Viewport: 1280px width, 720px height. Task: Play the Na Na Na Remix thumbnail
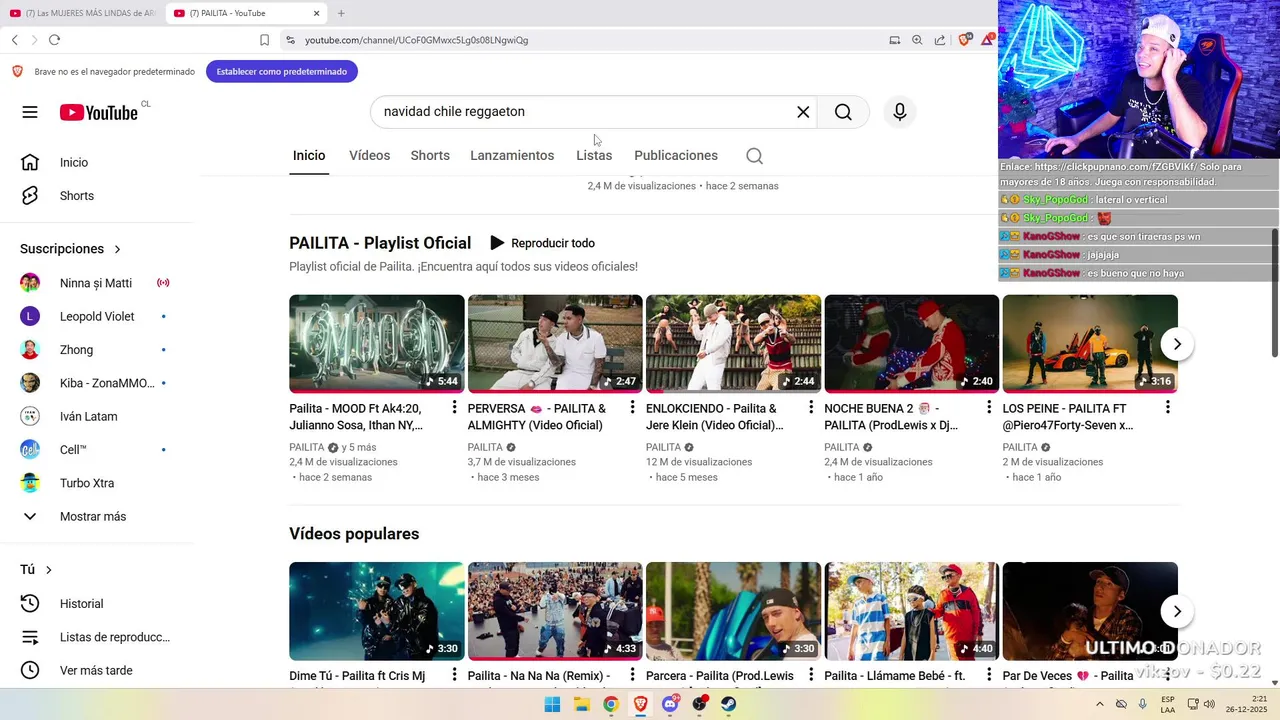click(x=555, y=611)
